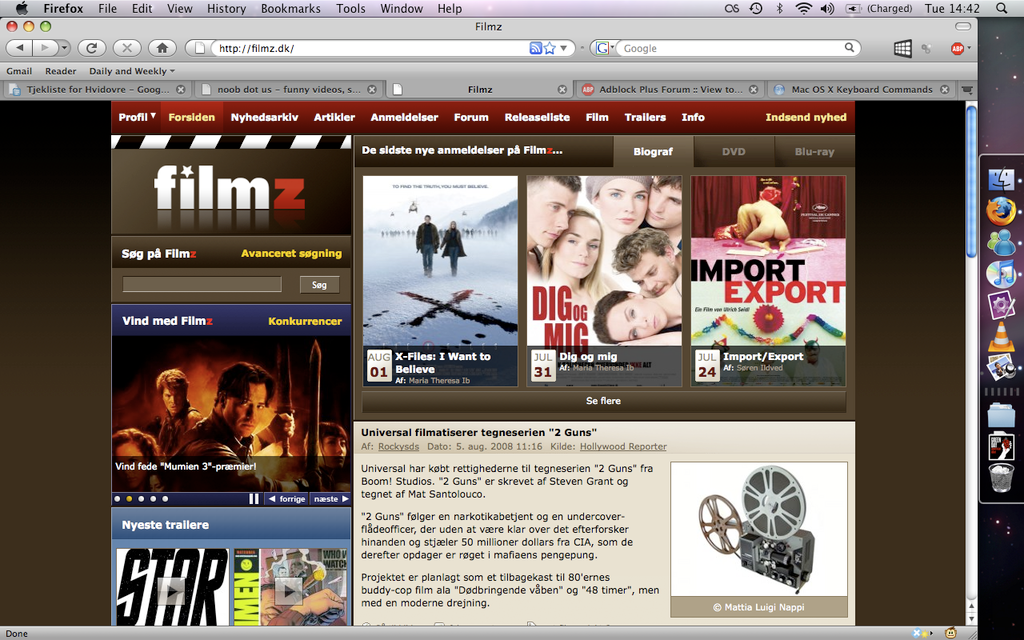The width and height of the screenshot is (1024, 640).
Task: Open the Konkurrencer link
Action: (x=305, y=321)
